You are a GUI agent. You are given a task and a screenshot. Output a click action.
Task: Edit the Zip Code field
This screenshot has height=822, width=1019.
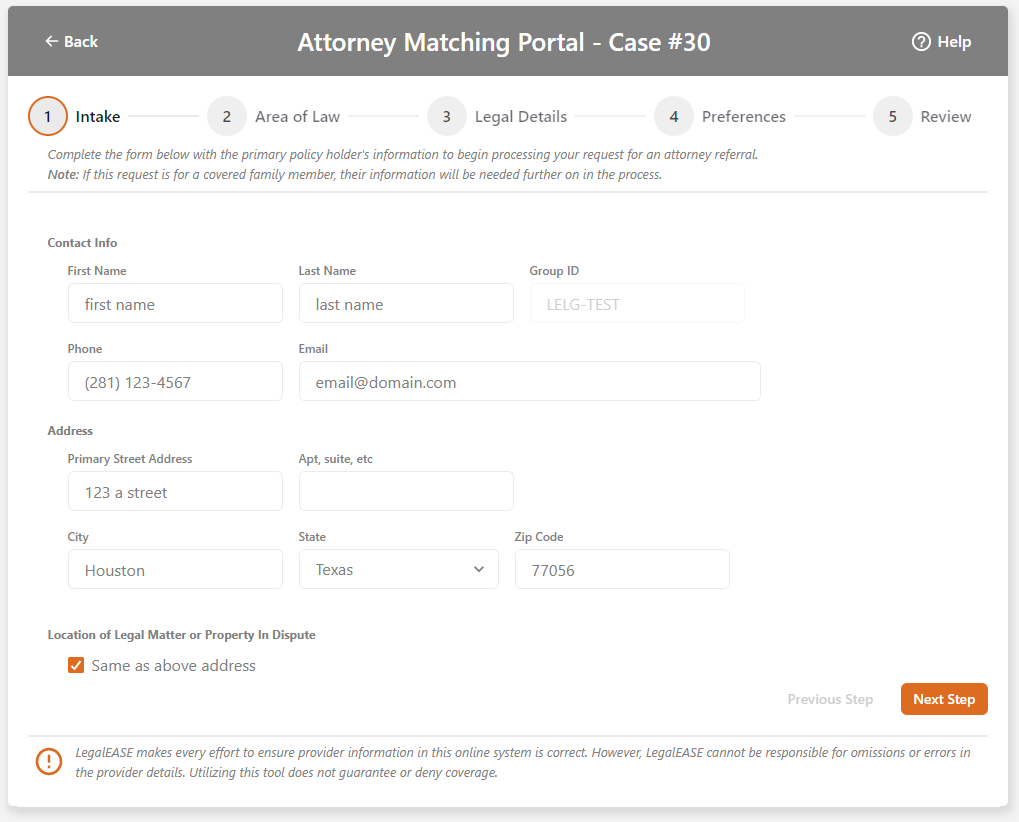(621, 570)
